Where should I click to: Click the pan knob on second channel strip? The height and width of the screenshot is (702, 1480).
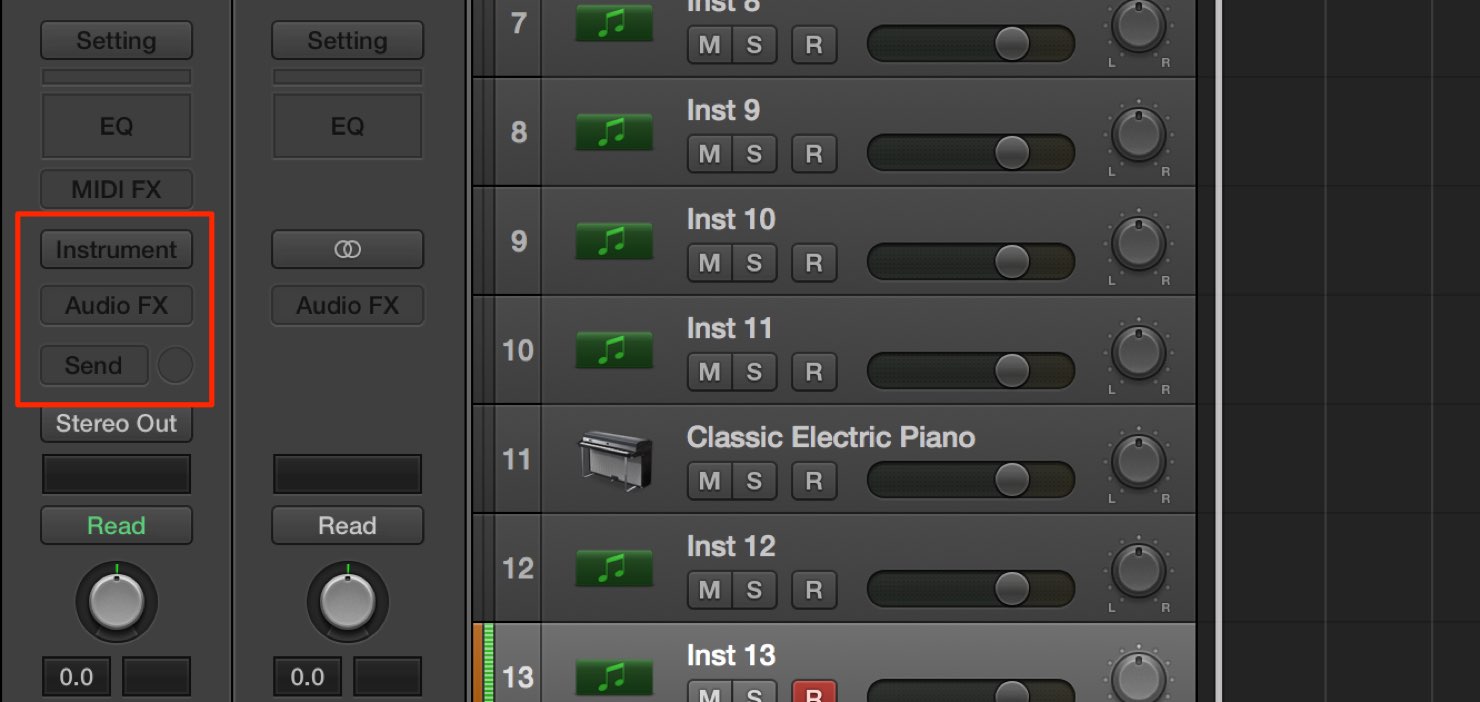click(x=347, y=602)
